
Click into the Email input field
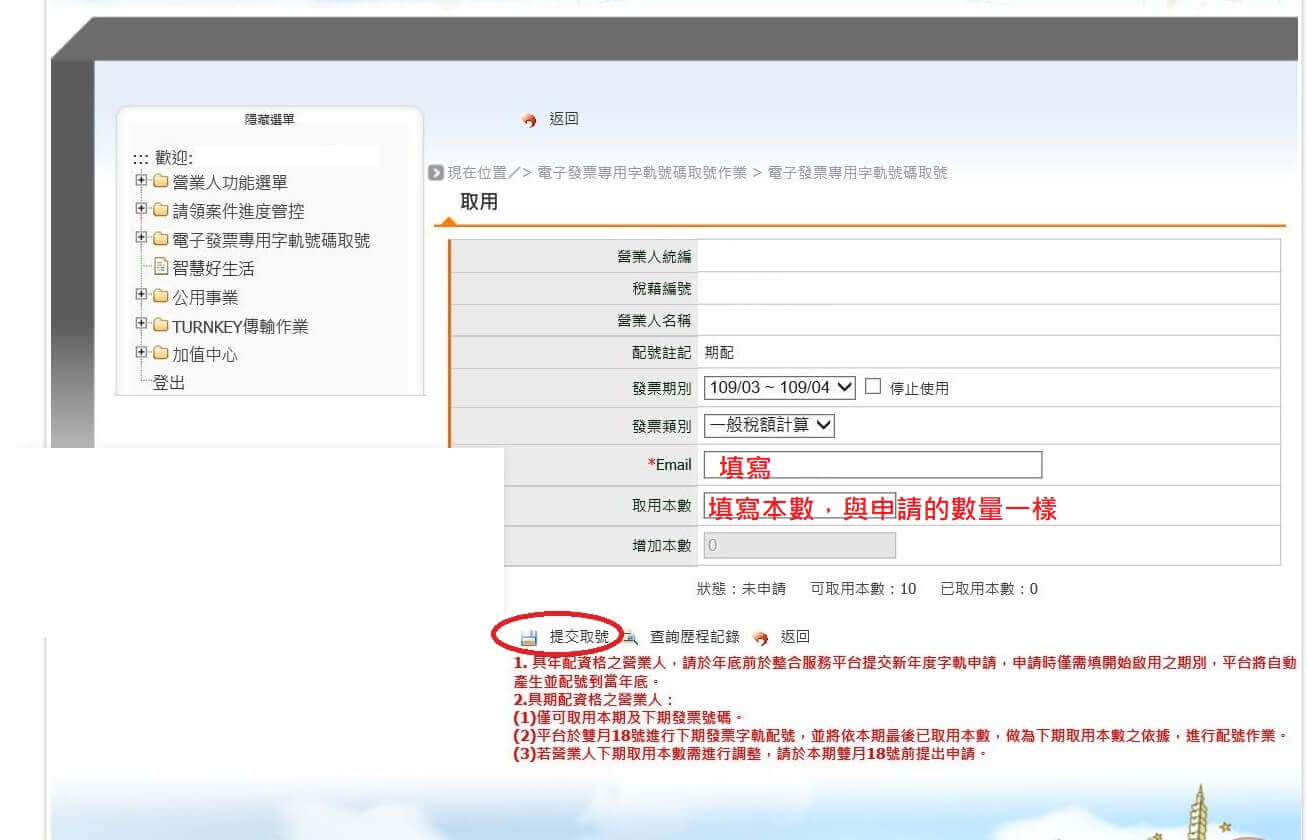[872, 465]
